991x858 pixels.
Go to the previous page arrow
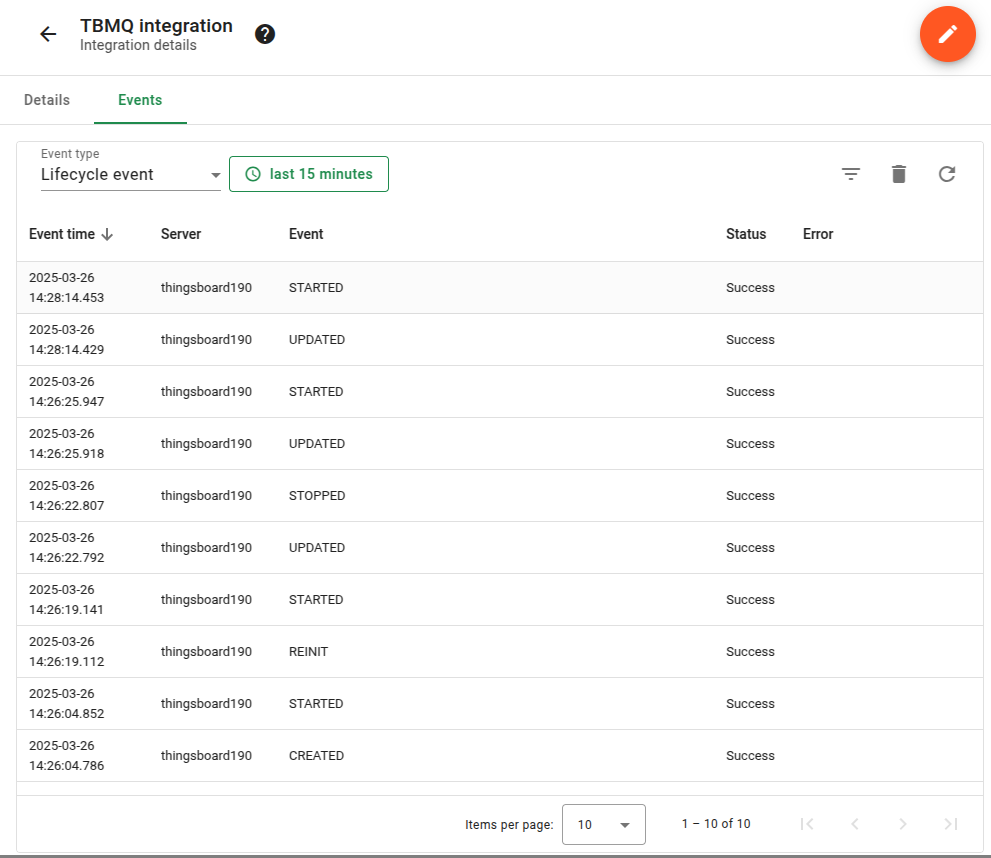click(x=855, y=824)
